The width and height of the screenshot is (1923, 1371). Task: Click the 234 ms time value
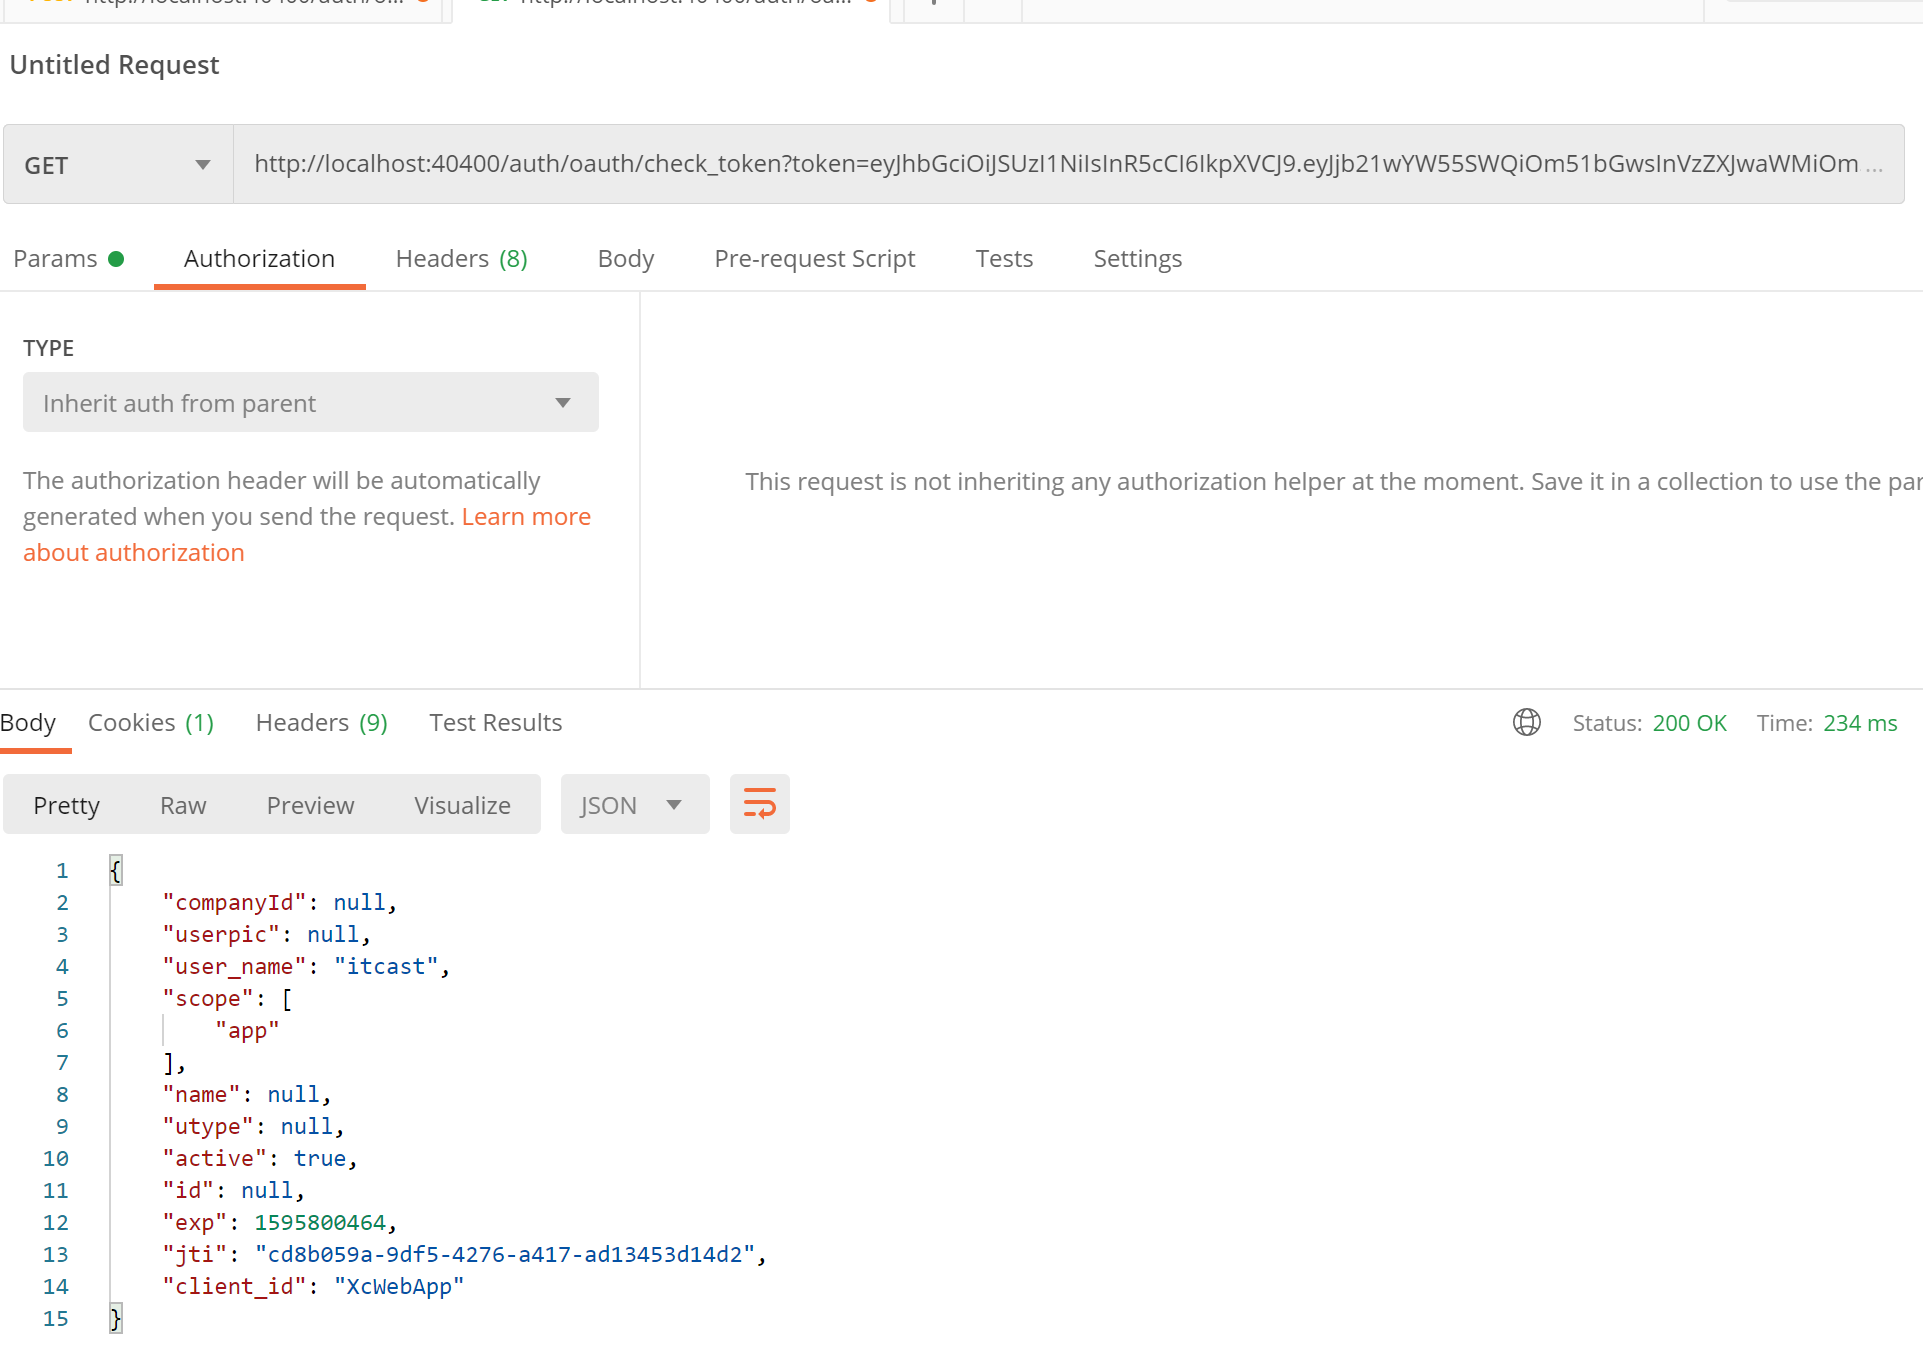[x=1860, y=723]
